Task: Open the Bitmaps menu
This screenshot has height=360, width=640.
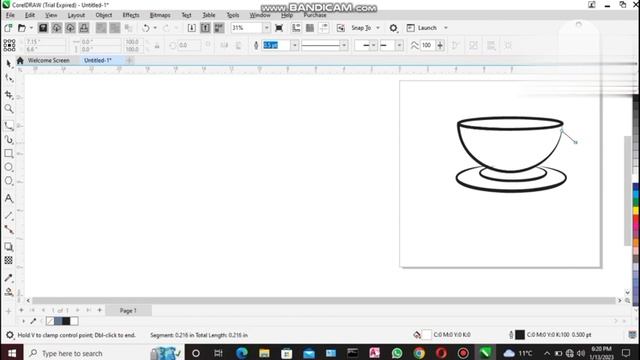Action: click(160, 15)
